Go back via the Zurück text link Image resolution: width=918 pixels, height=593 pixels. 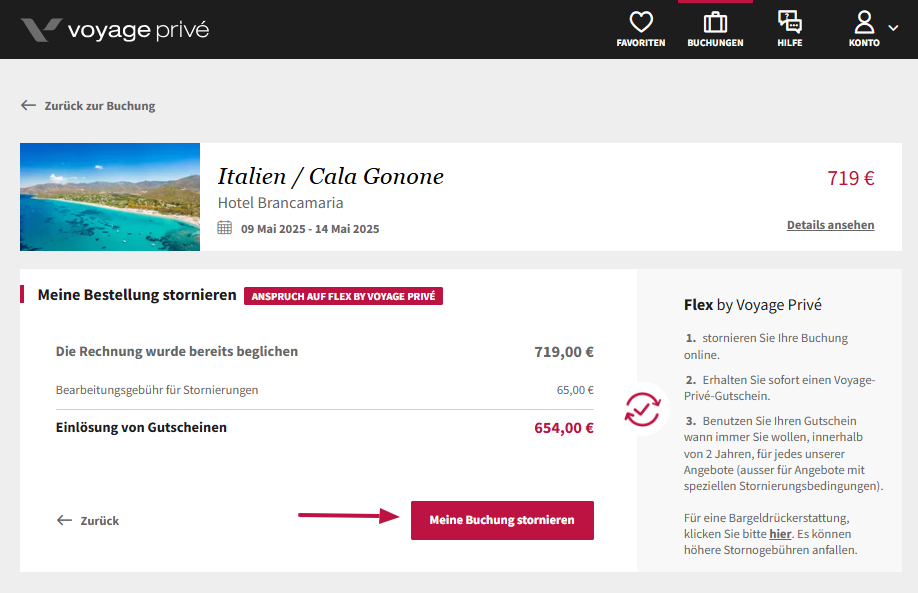click(100, 520)
